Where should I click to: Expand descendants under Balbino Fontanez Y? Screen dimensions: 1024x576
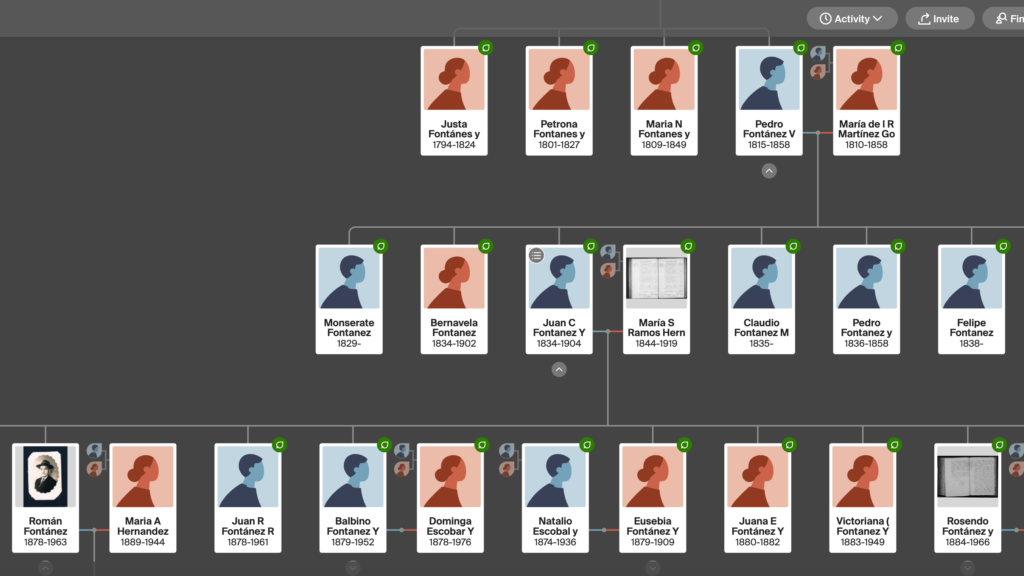[x=353, y=568]
